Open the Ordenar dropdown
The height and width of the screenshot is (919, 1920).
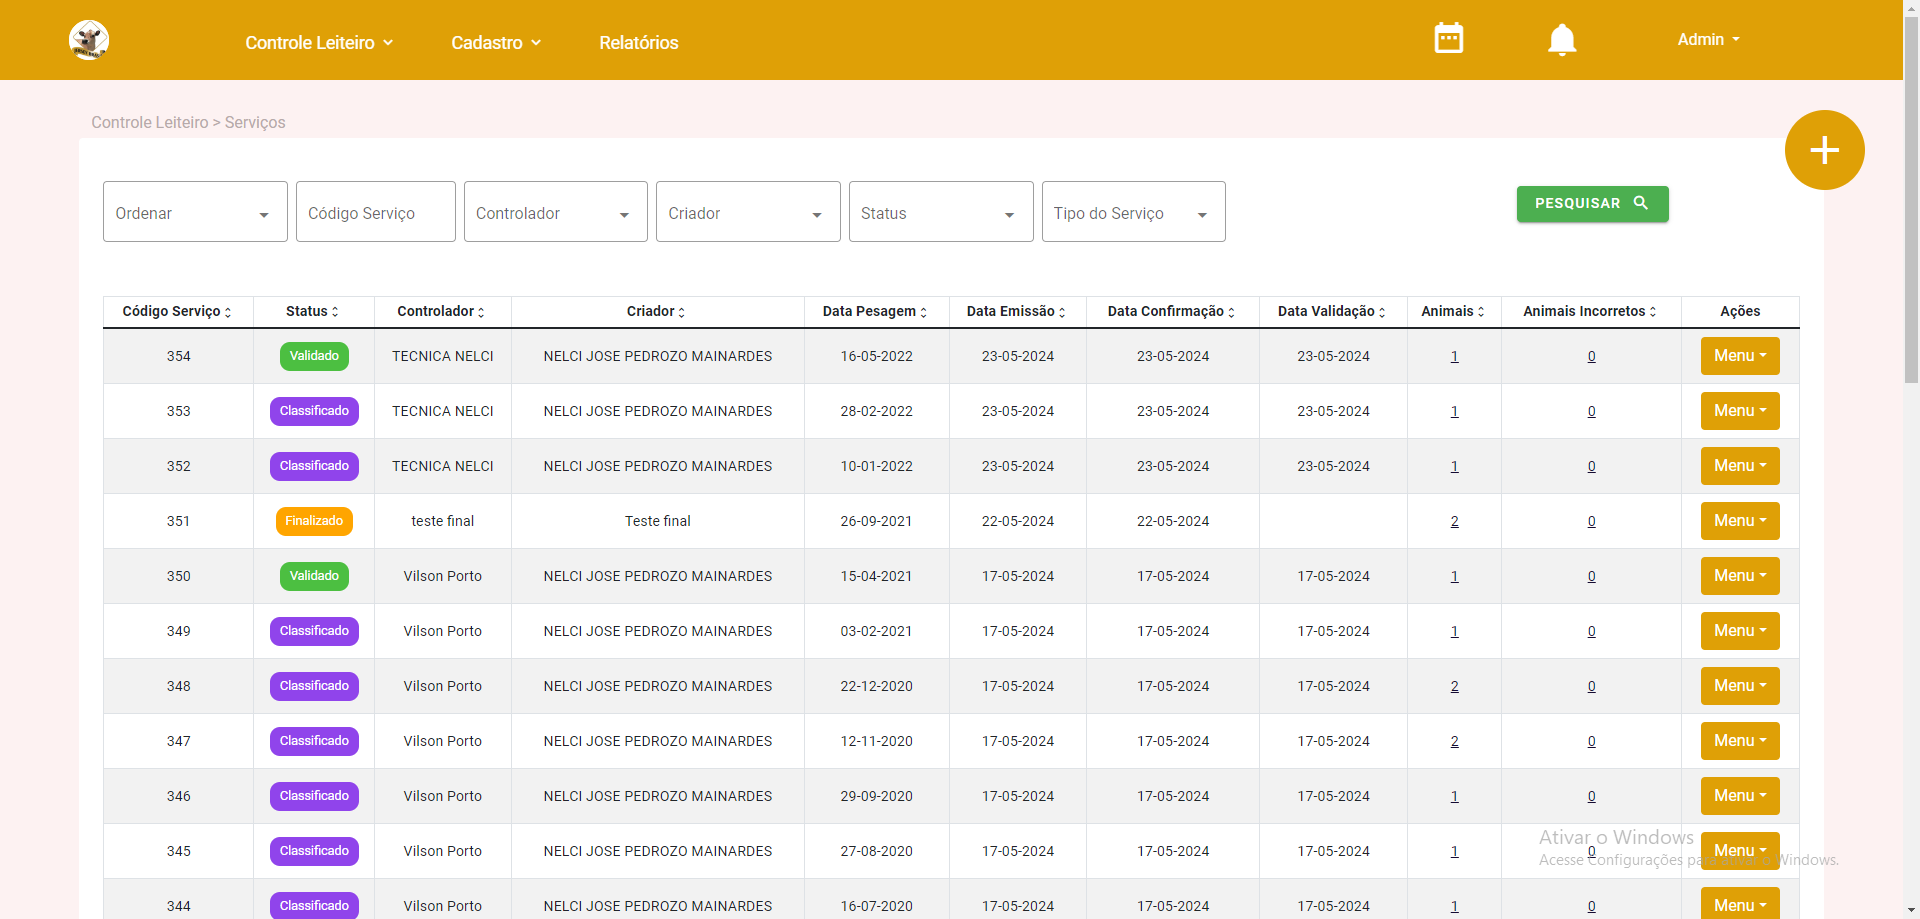pos(195,211)
